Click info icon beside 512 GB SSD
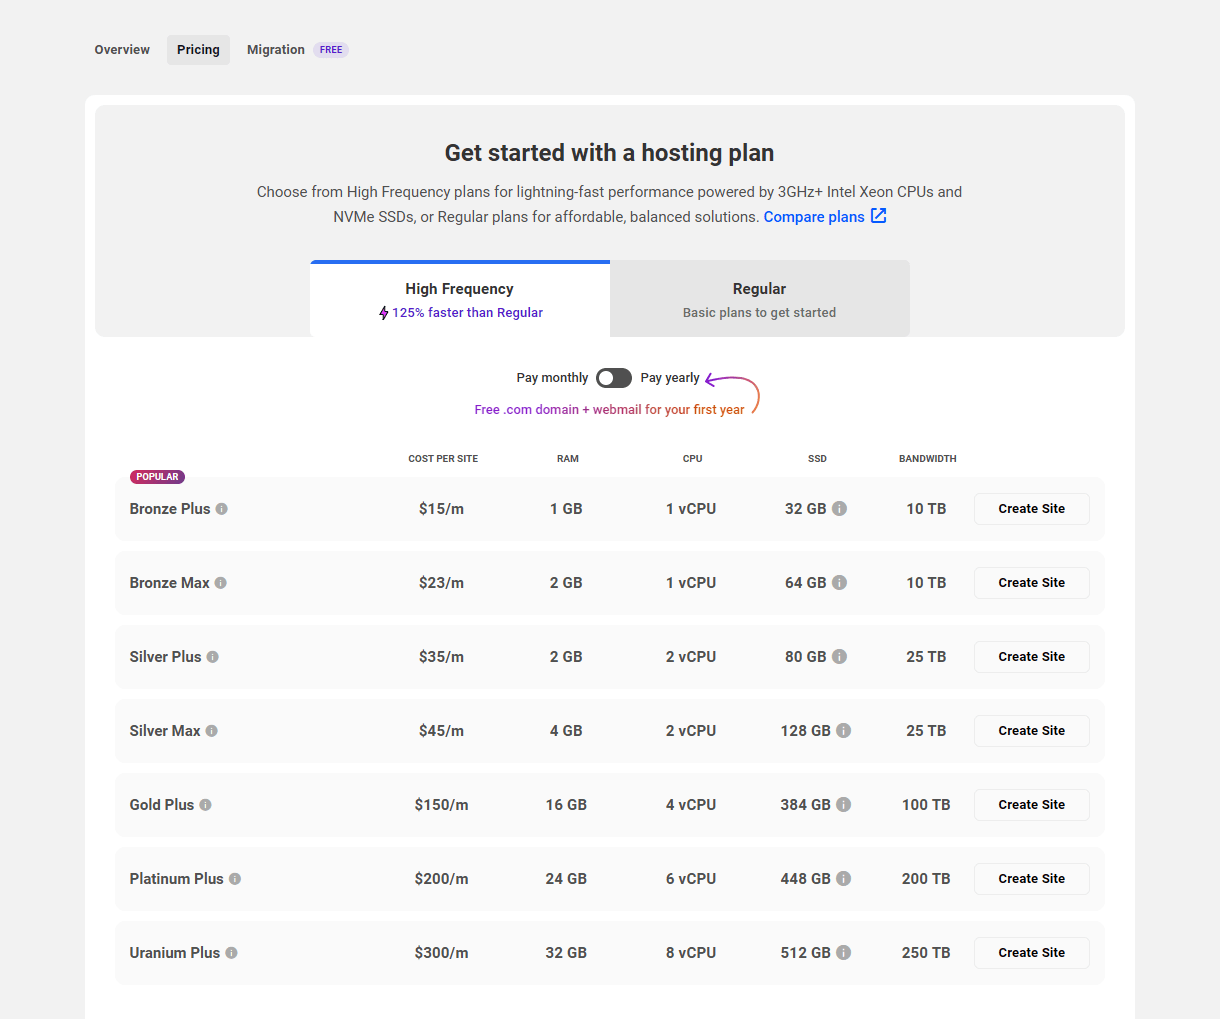The image size is (1220, 1019). [x=844, y=953]
